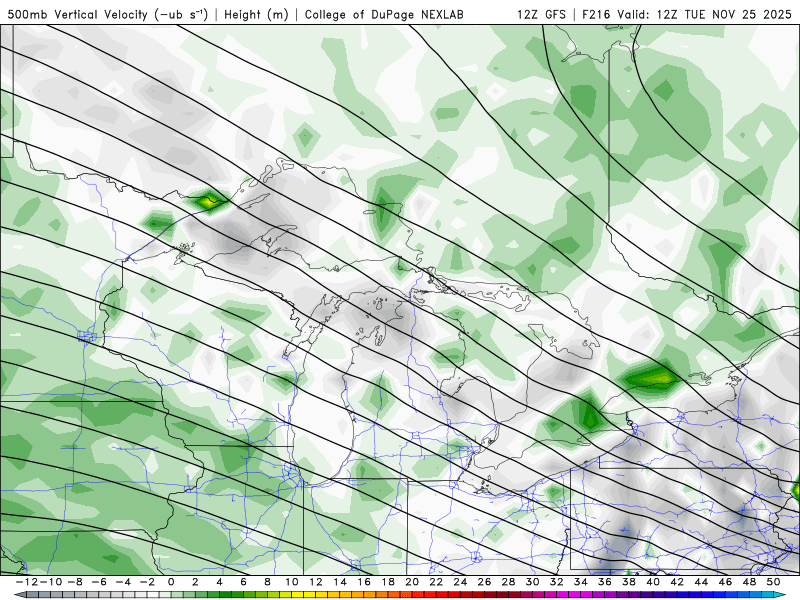This screenshot has height=600, width=800.
Task: Click the 14 value on color scale
Action: [x=340, y=582]
